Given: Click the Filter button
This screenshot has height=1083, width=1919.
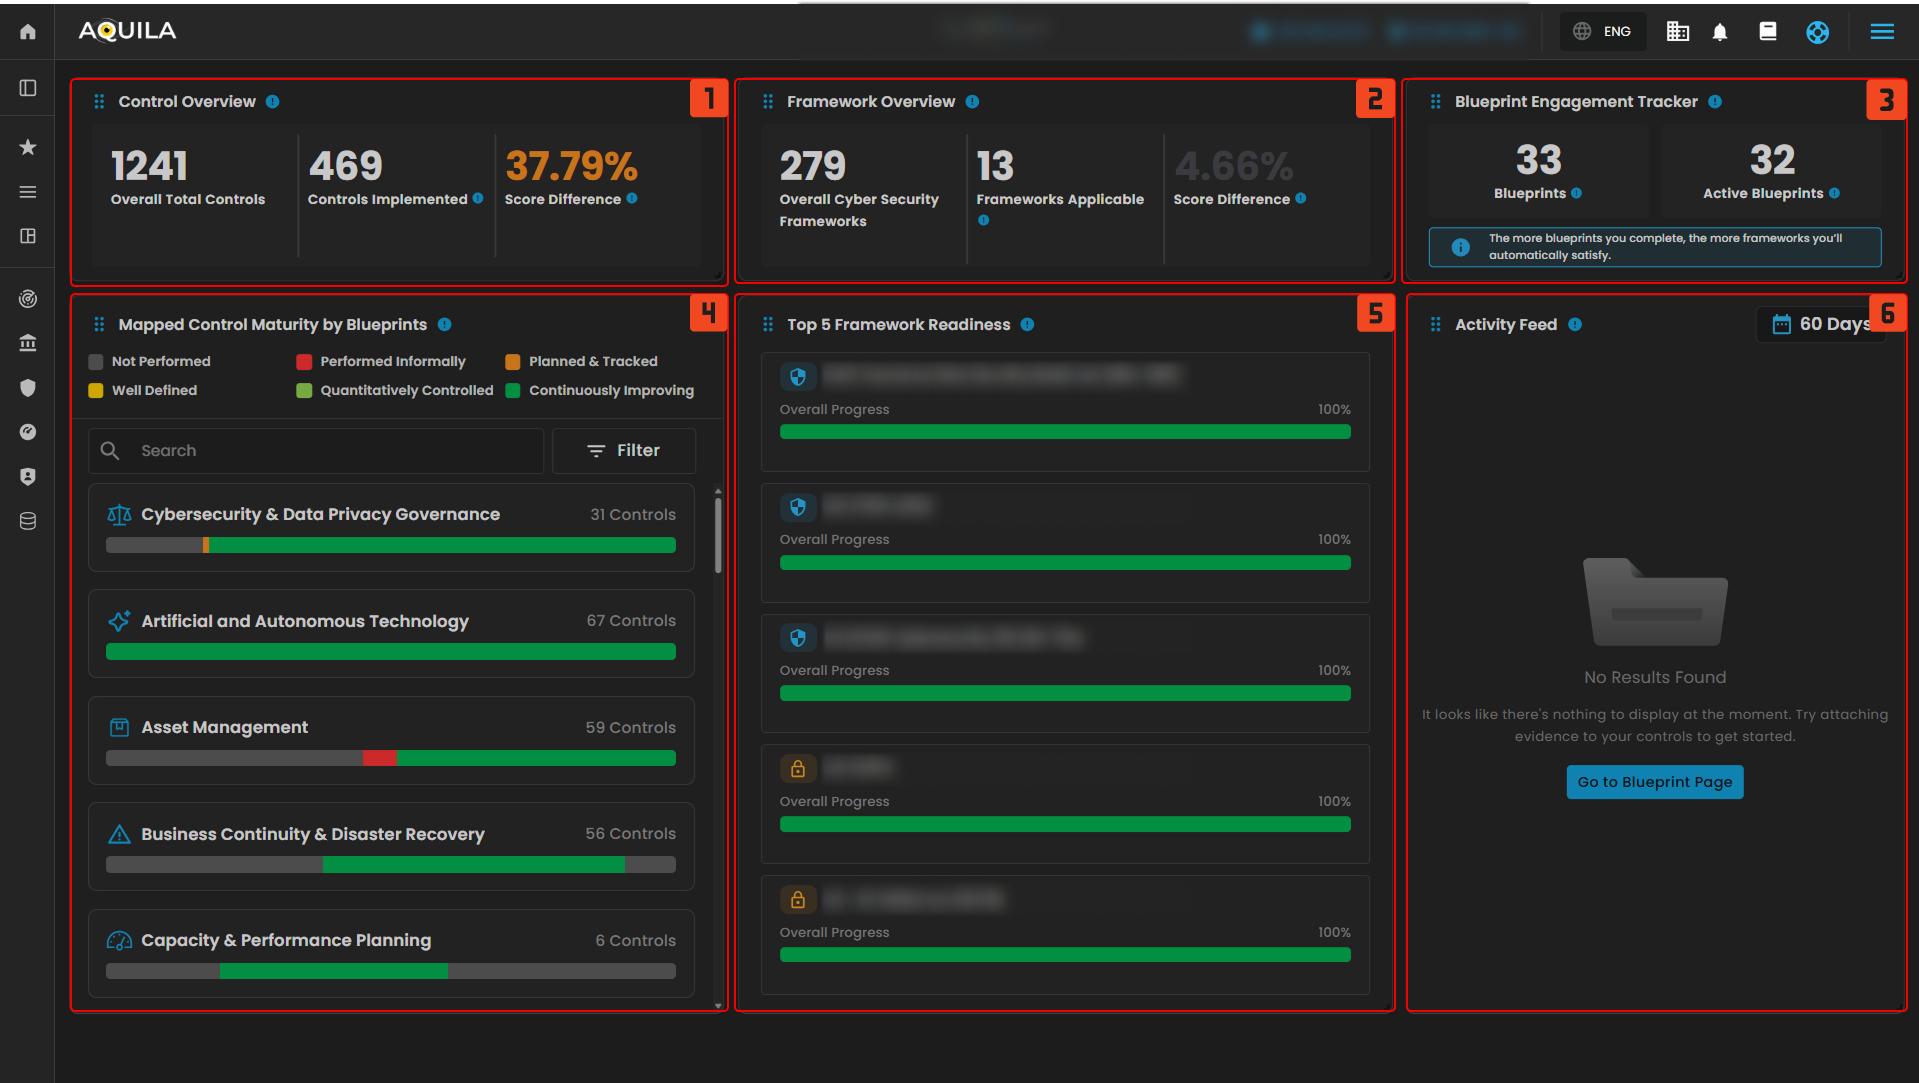Looking at the screenshot, I should coord(623,451).
